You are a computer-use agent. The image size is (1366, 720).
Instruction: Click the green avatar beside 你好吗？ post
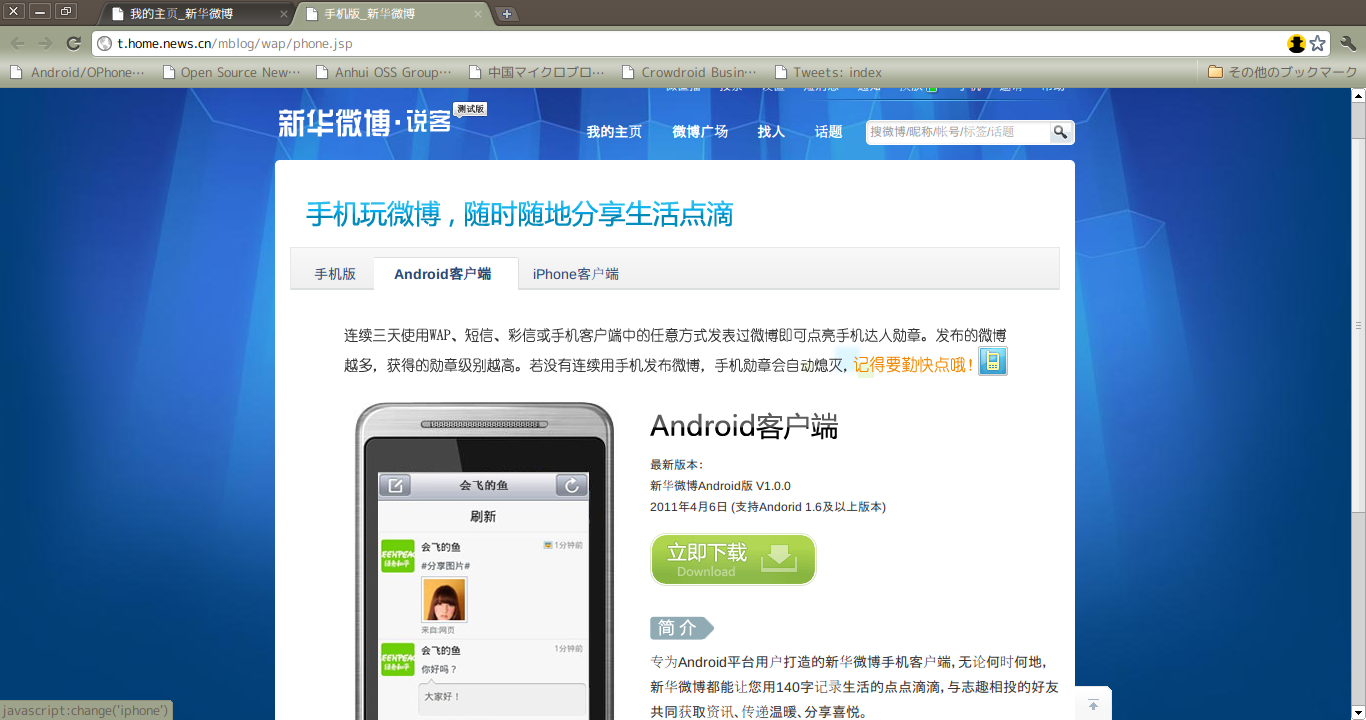tap(398, 659)
